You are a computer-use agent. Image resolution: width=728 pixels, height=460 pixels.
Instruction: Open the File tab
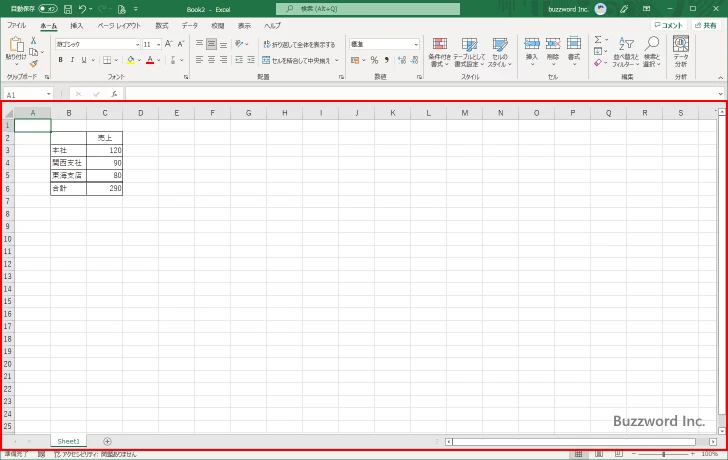point(17,26)
